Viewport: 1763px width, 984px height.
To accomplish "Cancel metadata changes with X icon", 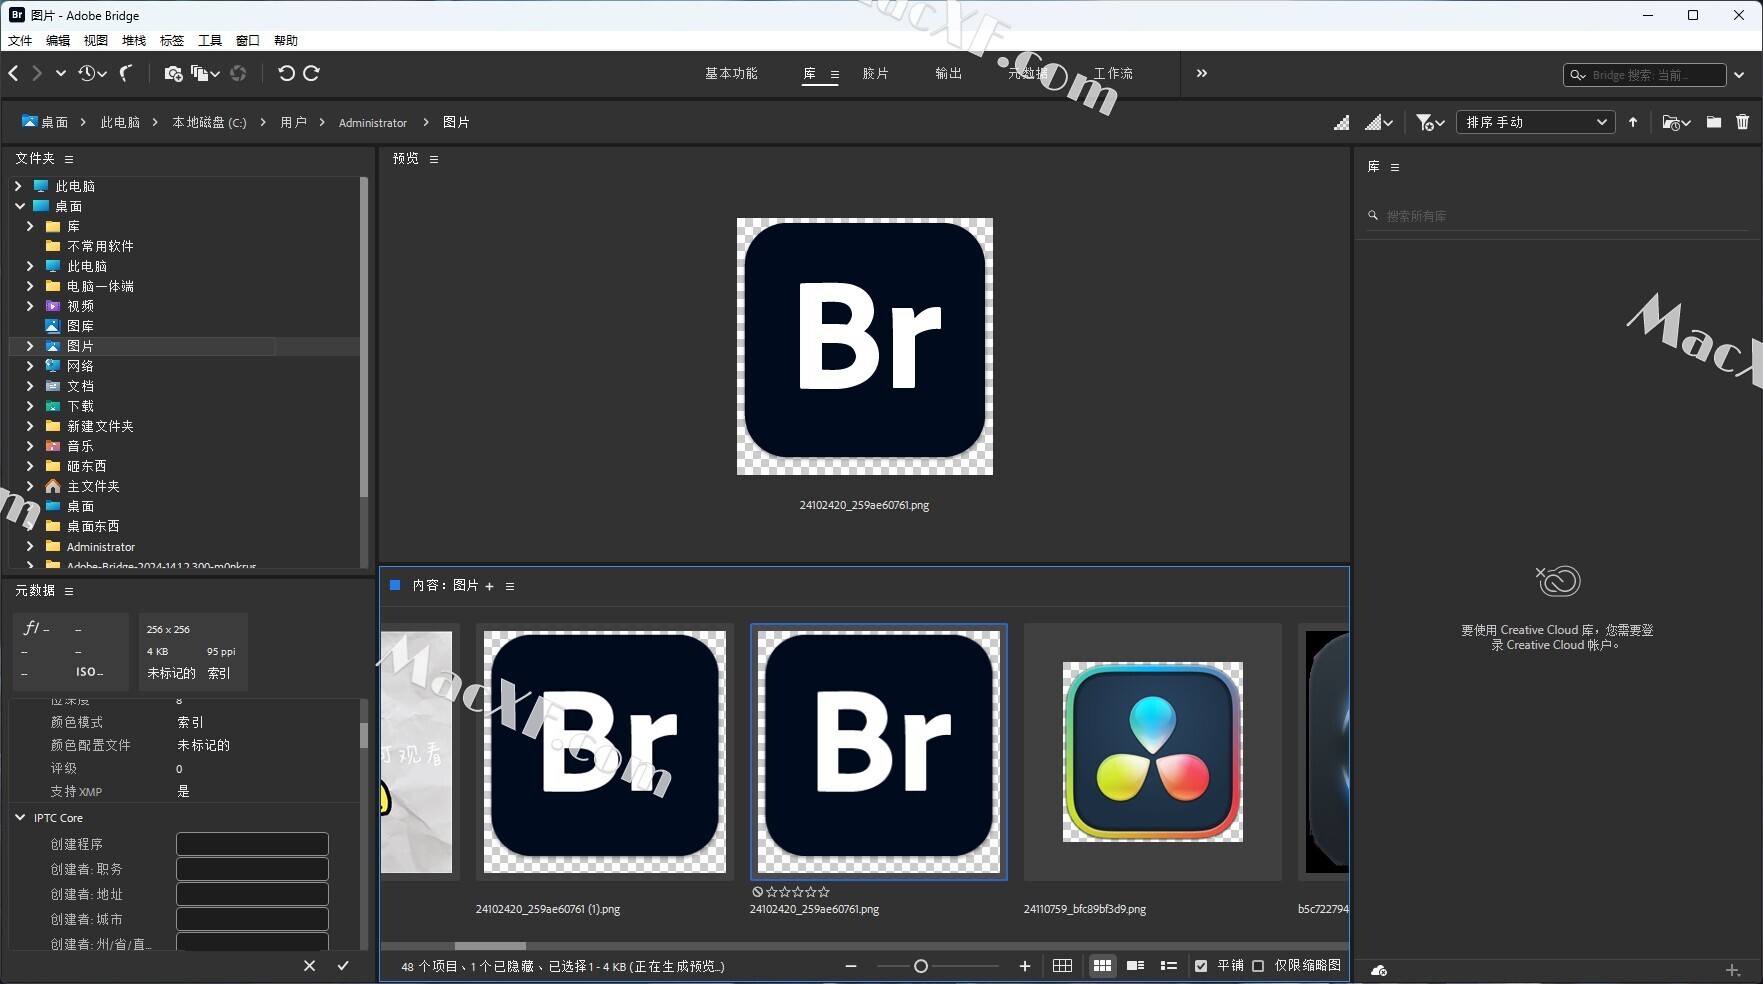I will (x=309, y=966).
